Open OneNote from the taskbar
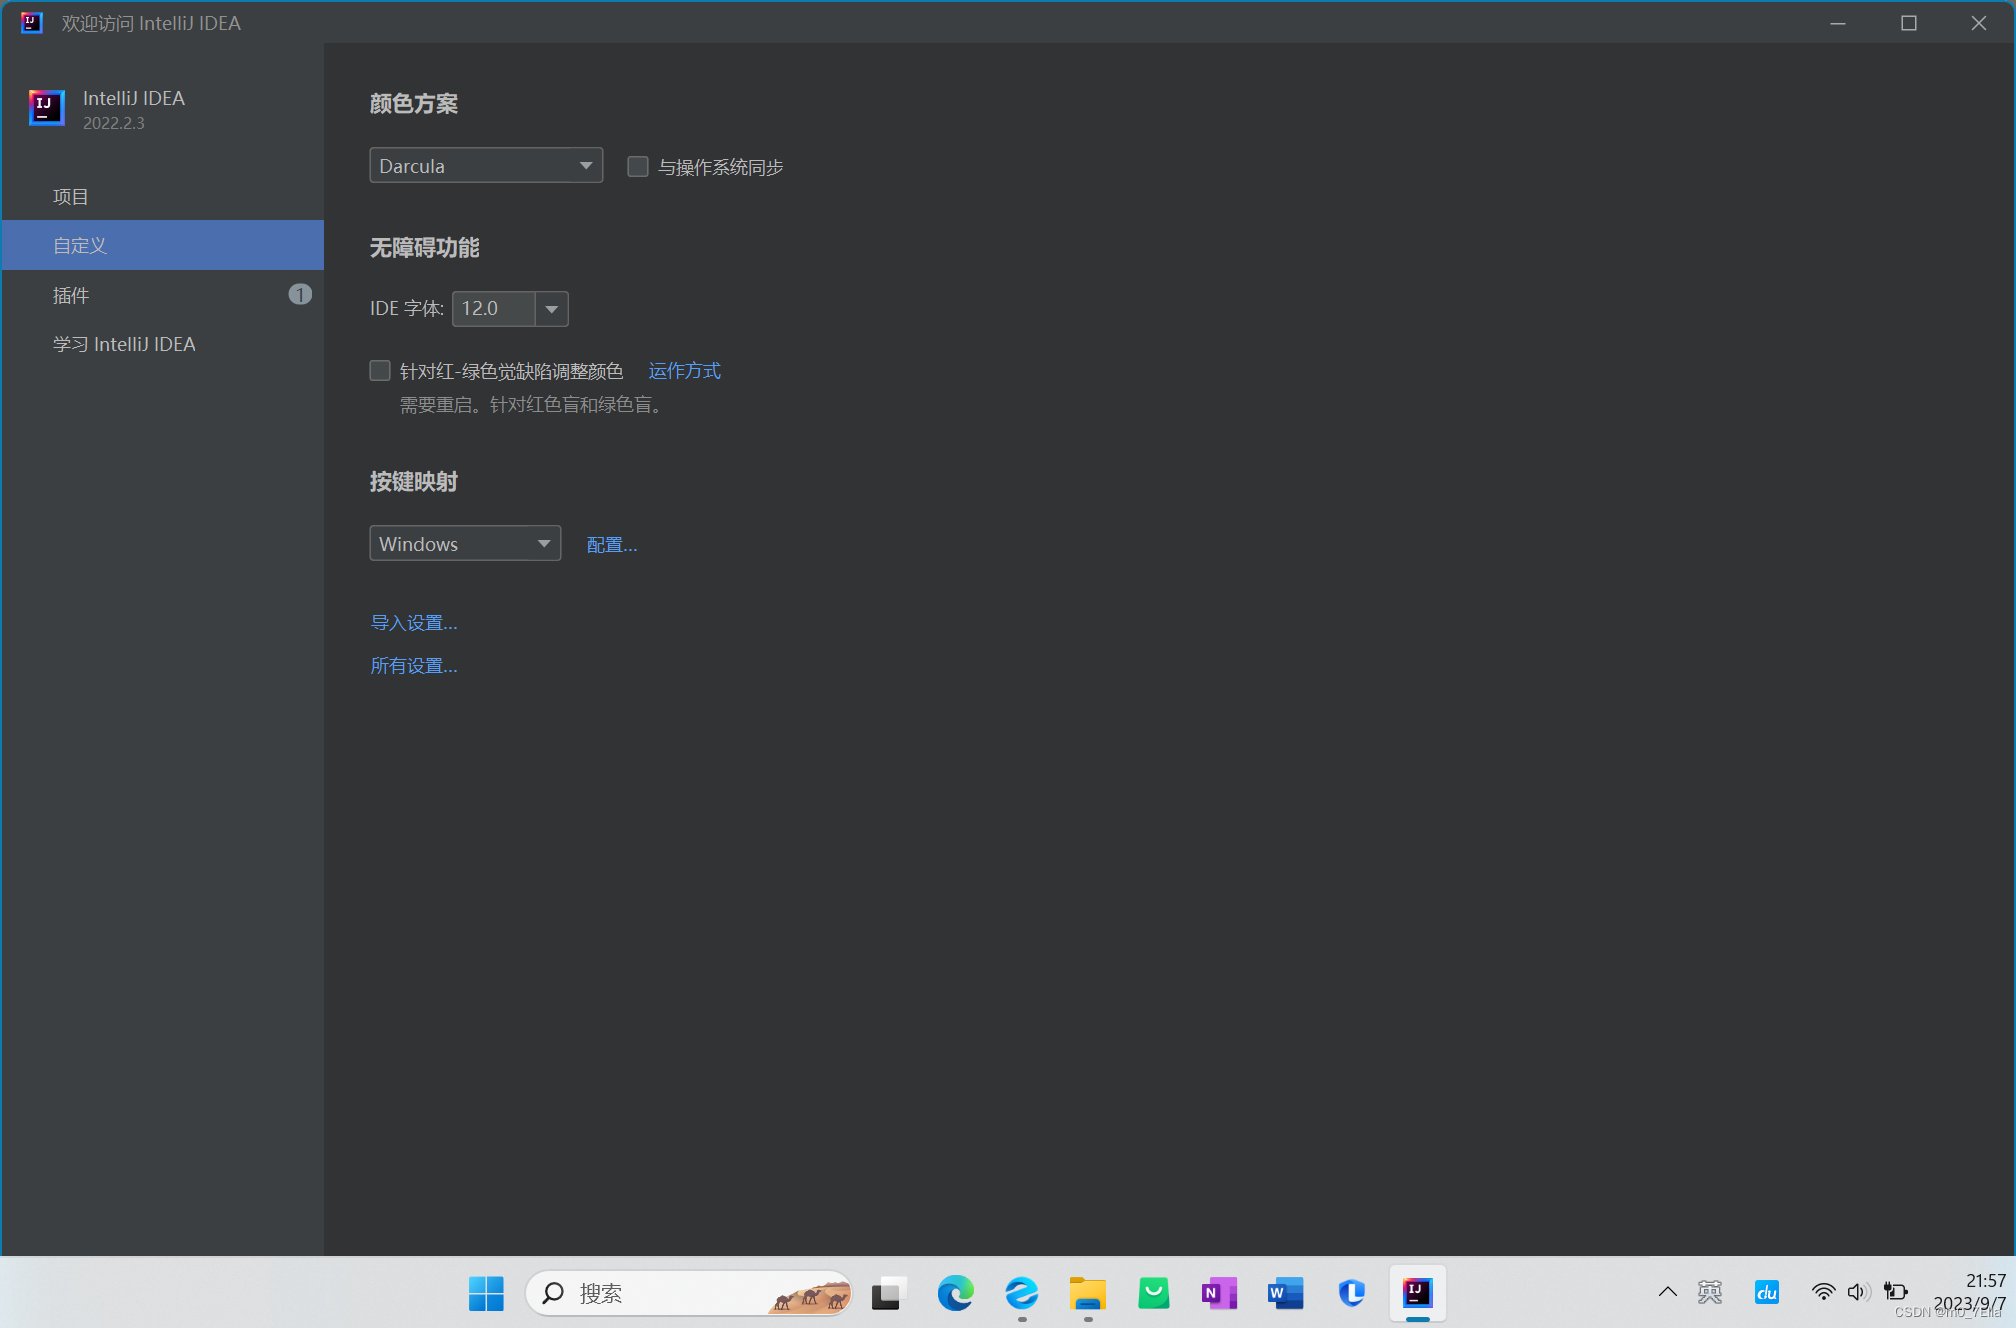 [x=1218, y=1292]
